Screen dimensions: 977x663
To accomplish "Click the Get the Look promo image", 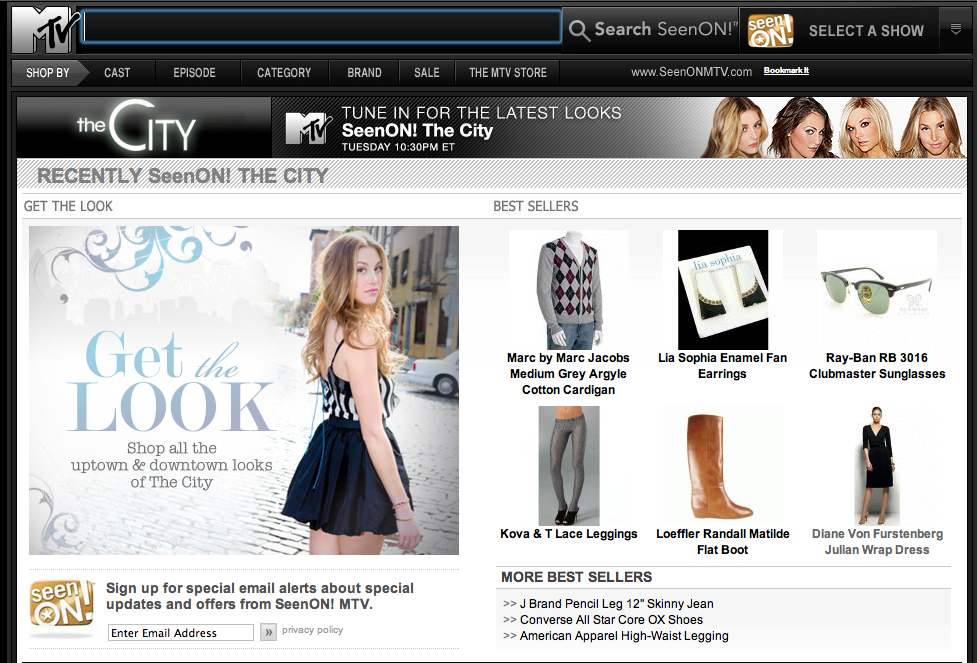I will (244, 391).
